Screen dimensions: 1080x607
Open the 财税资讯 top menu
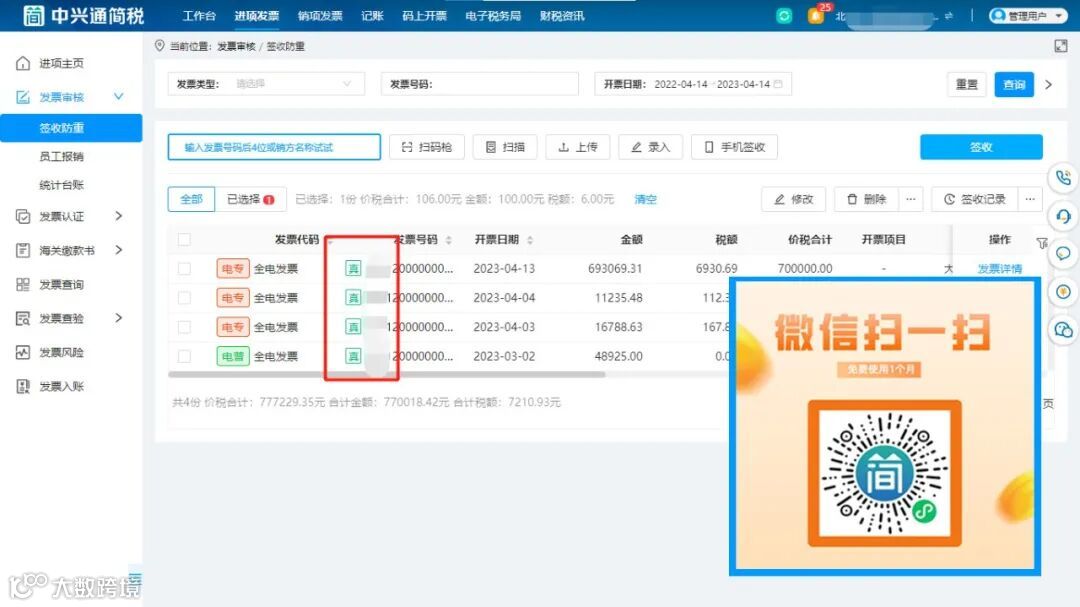(562, 16)
